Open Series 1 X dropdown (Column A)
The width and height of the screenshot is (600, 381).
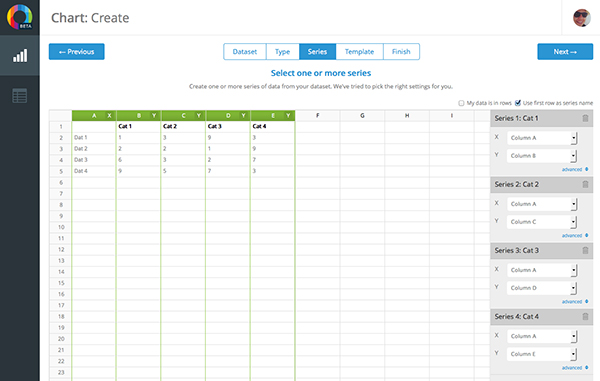tap(542, 138)
